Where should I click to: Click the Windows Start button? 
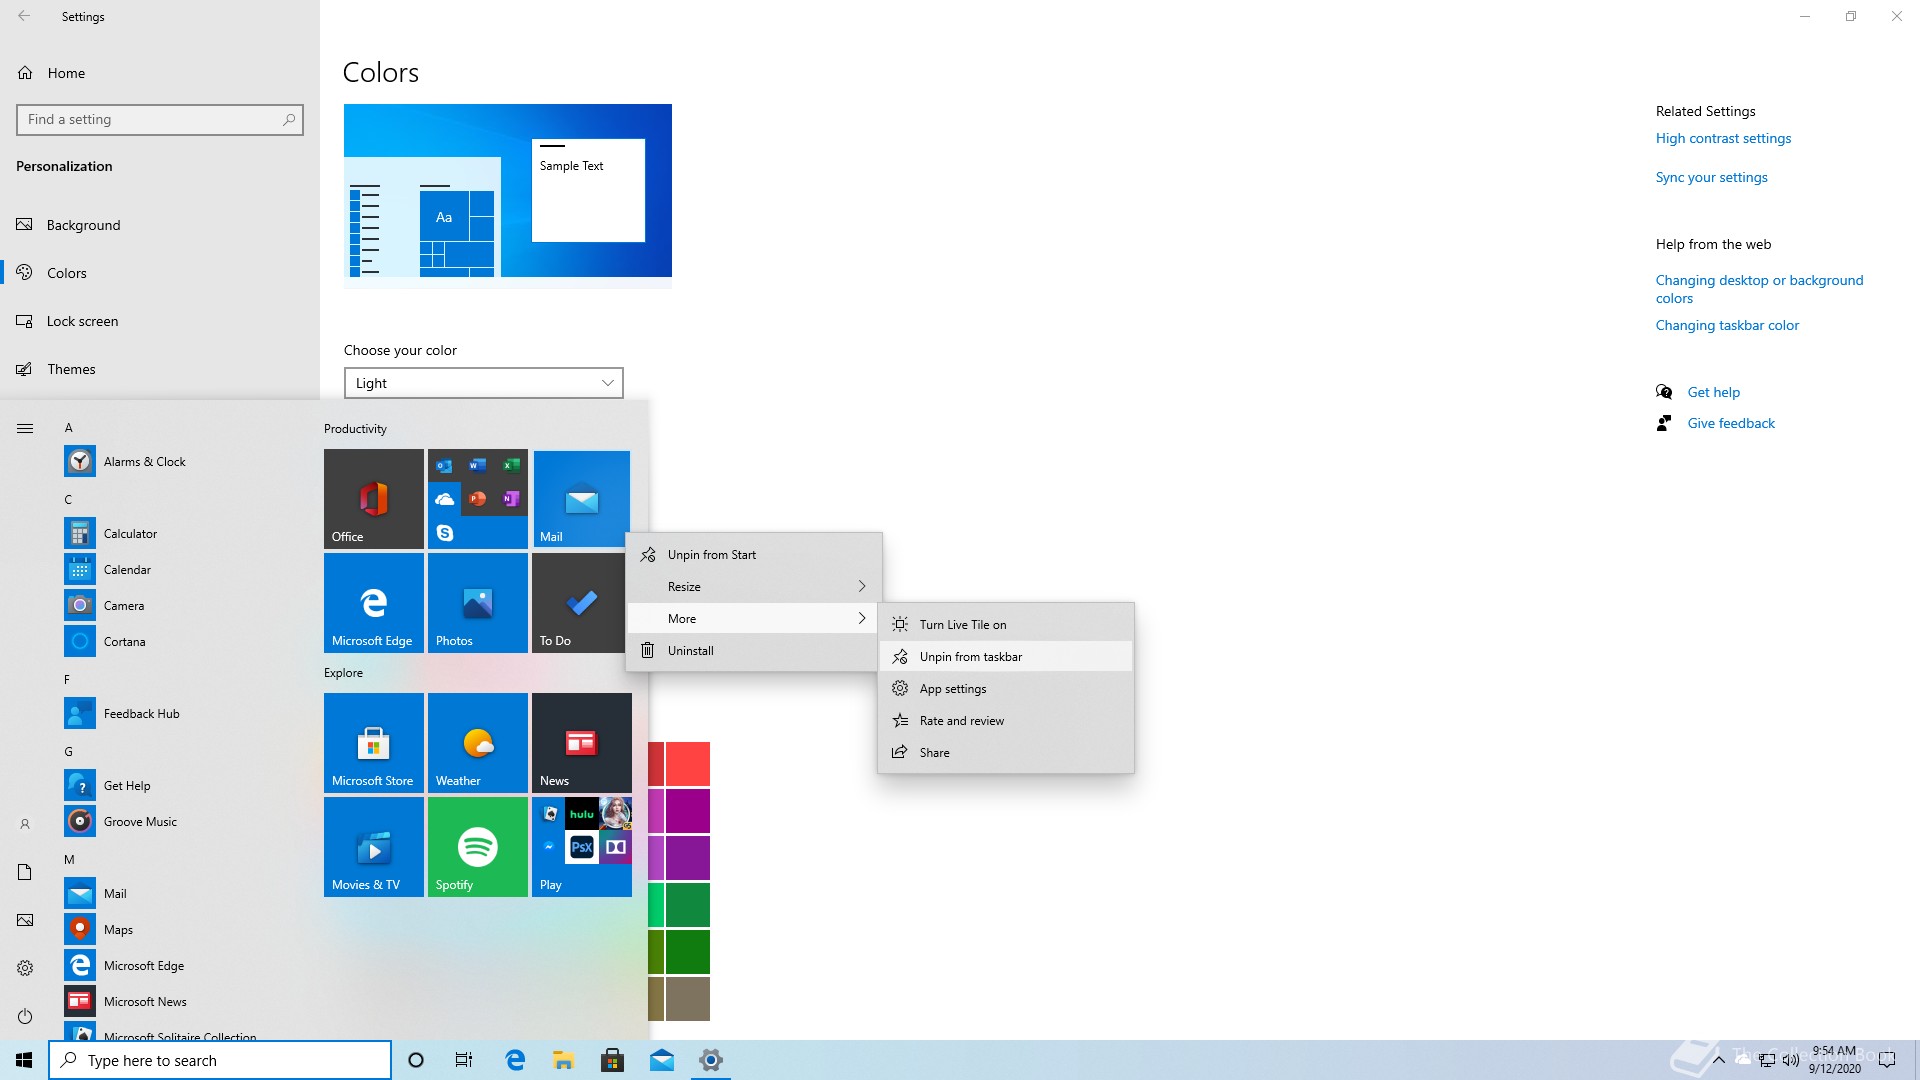pos(24,1060)
